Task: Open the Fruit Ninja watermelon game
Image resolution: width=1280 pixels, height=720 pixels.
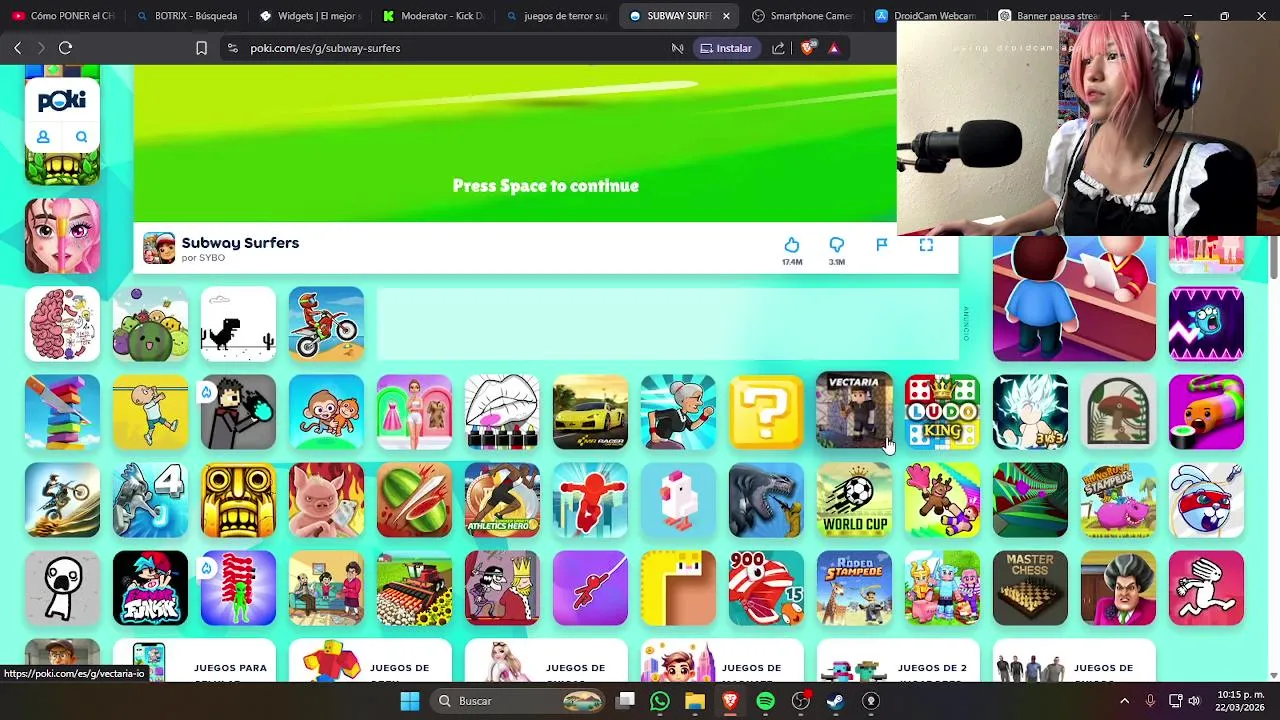Action: pyautogui.click(x=414, y=500)
